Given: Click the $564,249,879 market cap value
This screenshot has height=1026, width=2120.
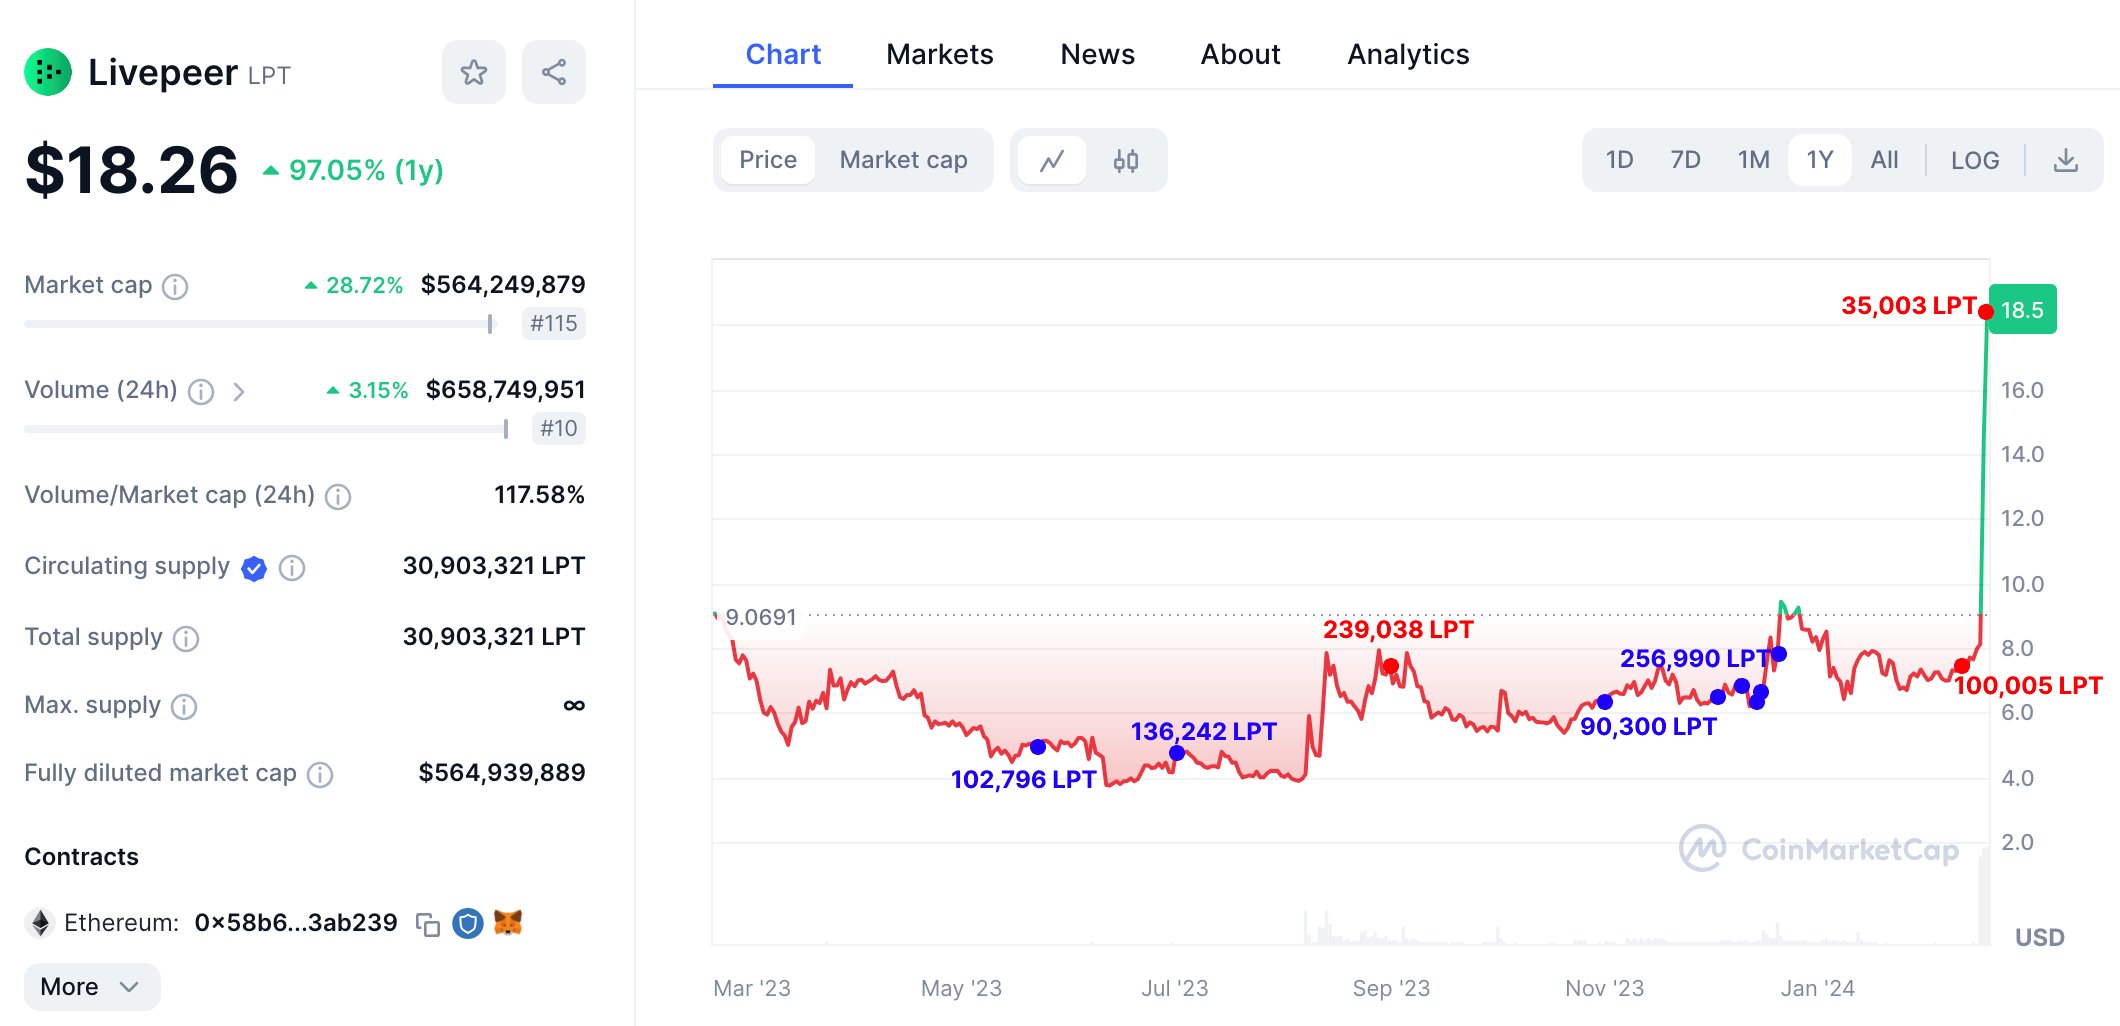Looking at the screenshot, I should (503, 285).
